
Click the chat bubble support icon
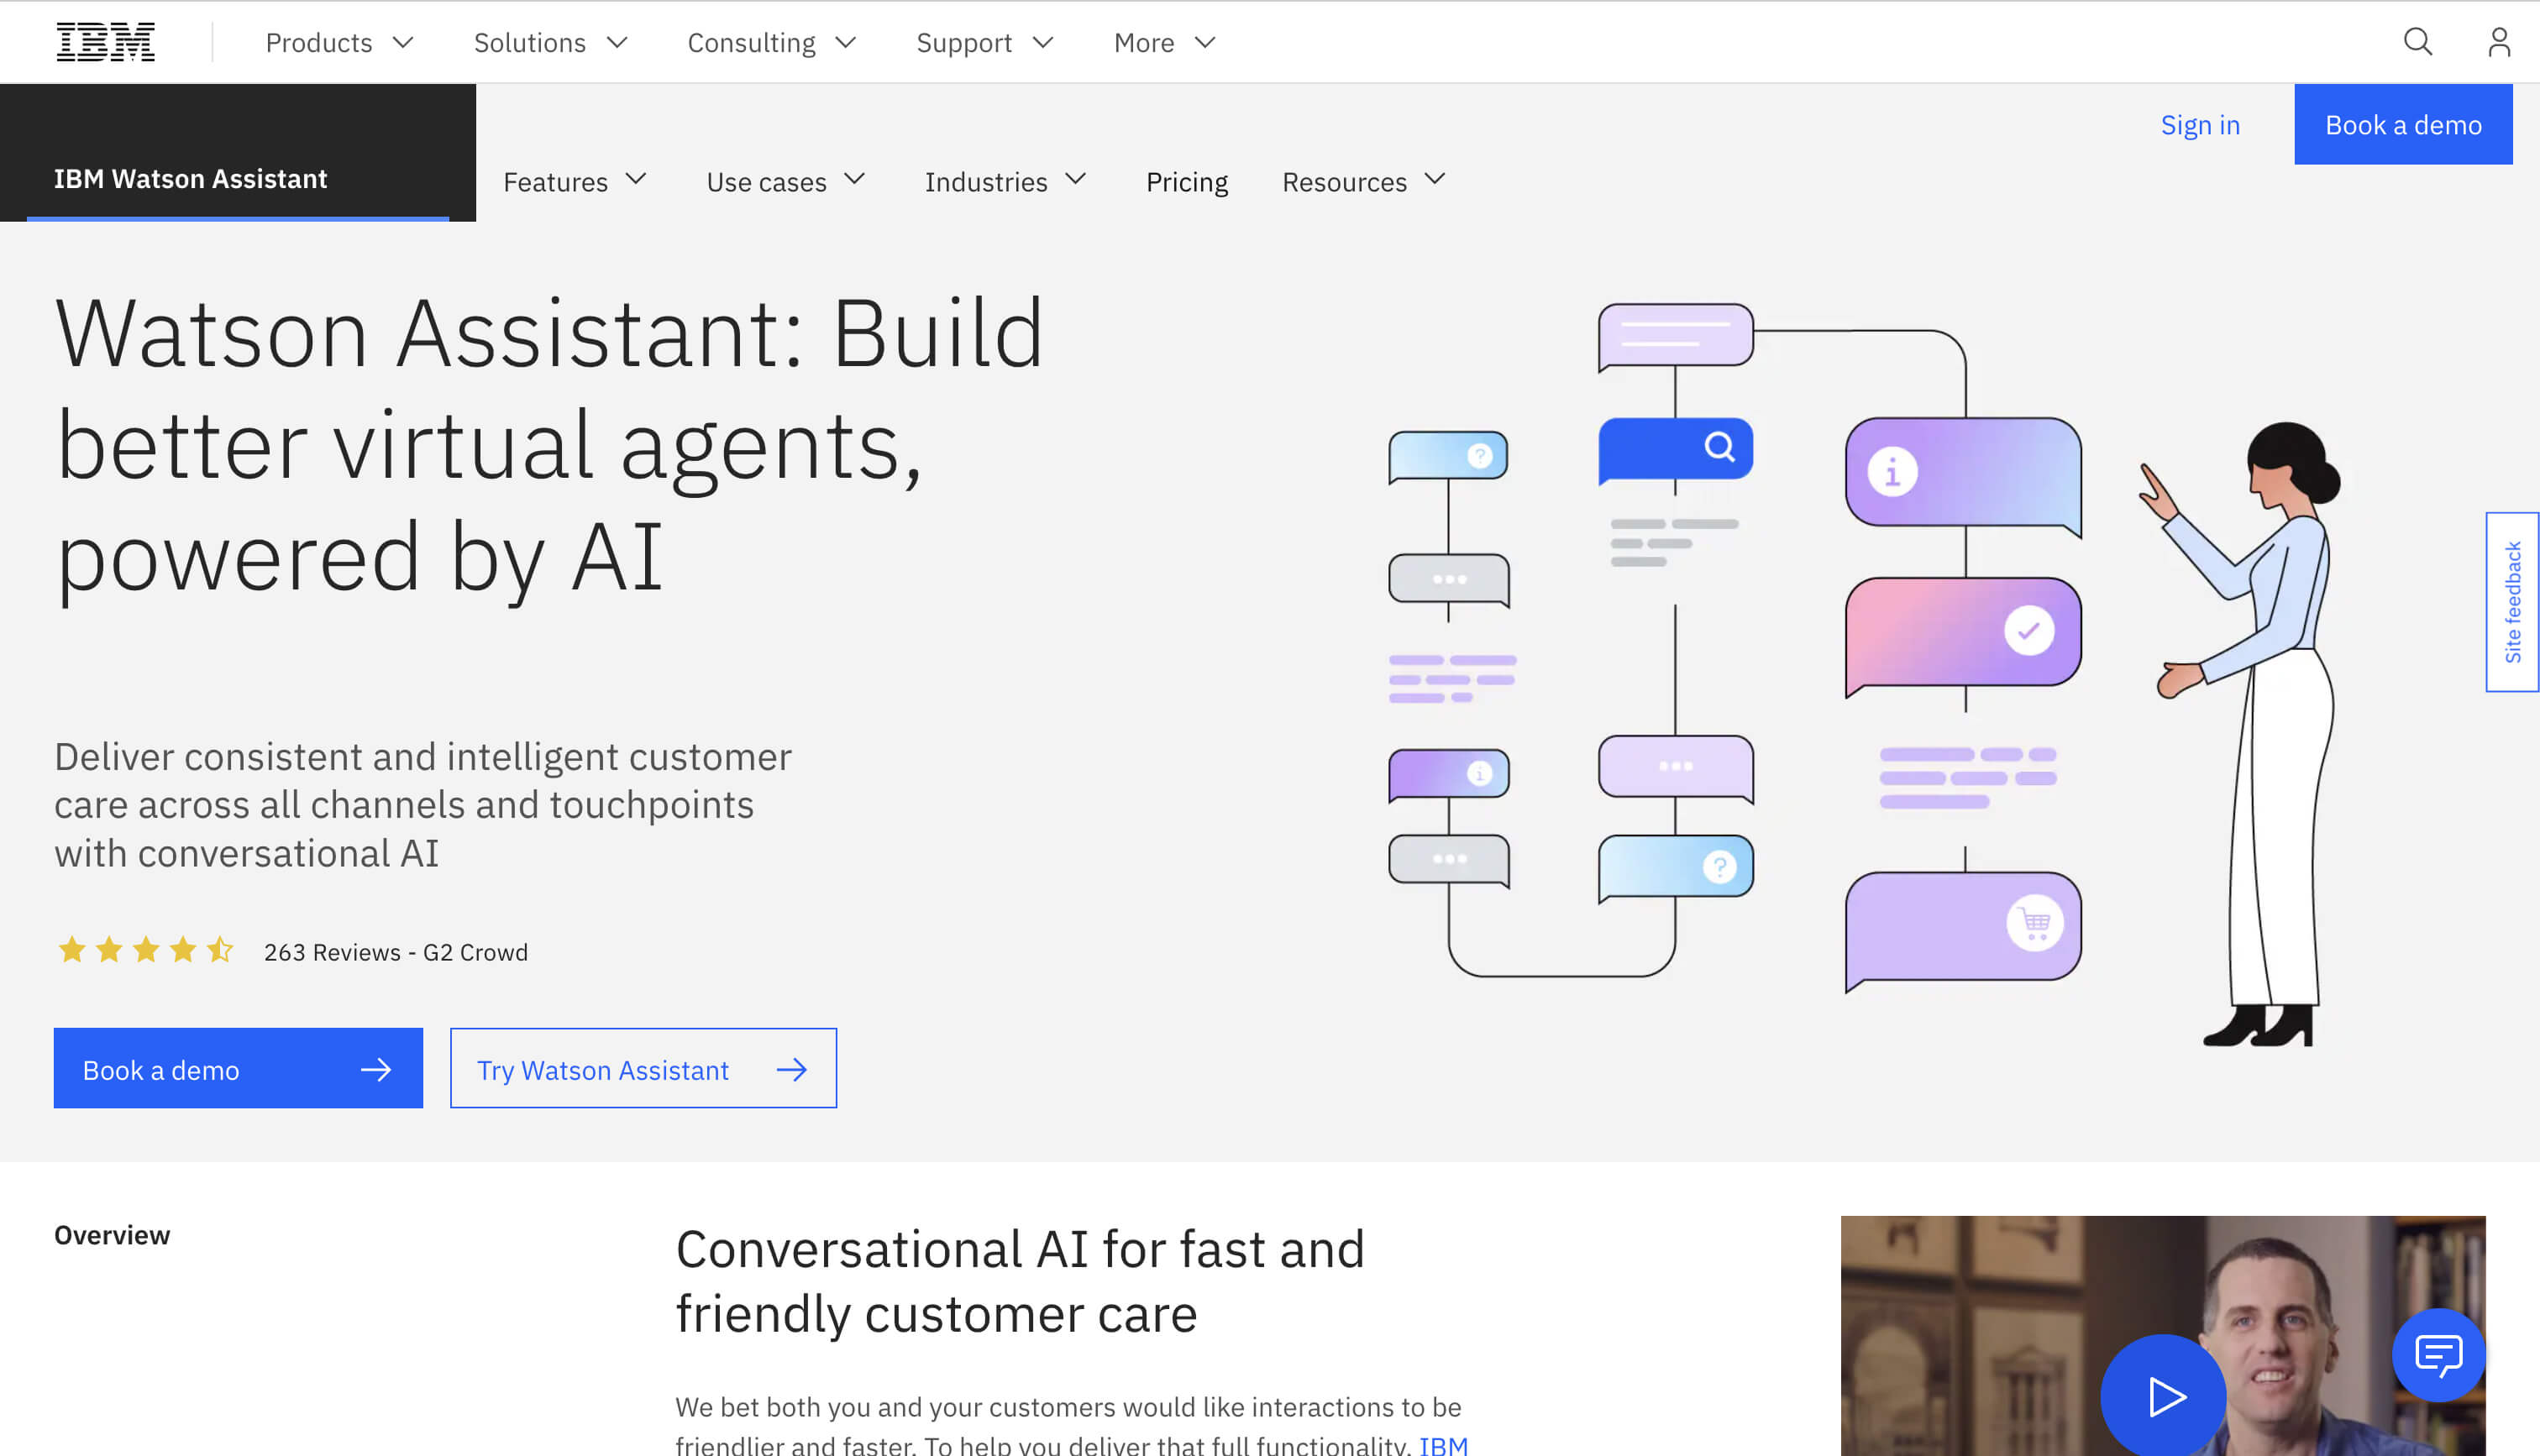[x=2438, y=1355]
